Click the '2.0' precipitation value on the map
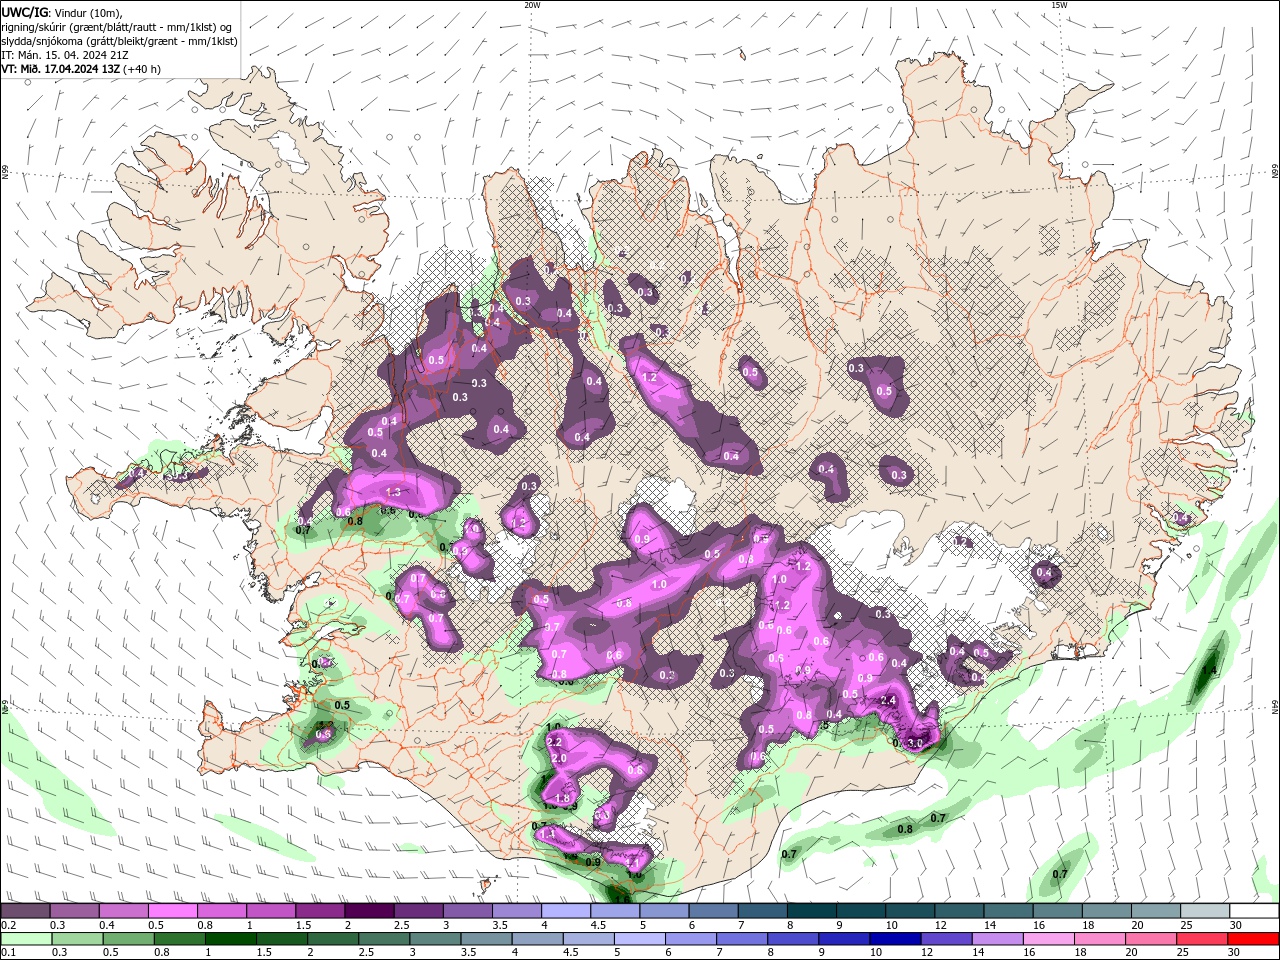1280x960 pixels. point(559,759)
